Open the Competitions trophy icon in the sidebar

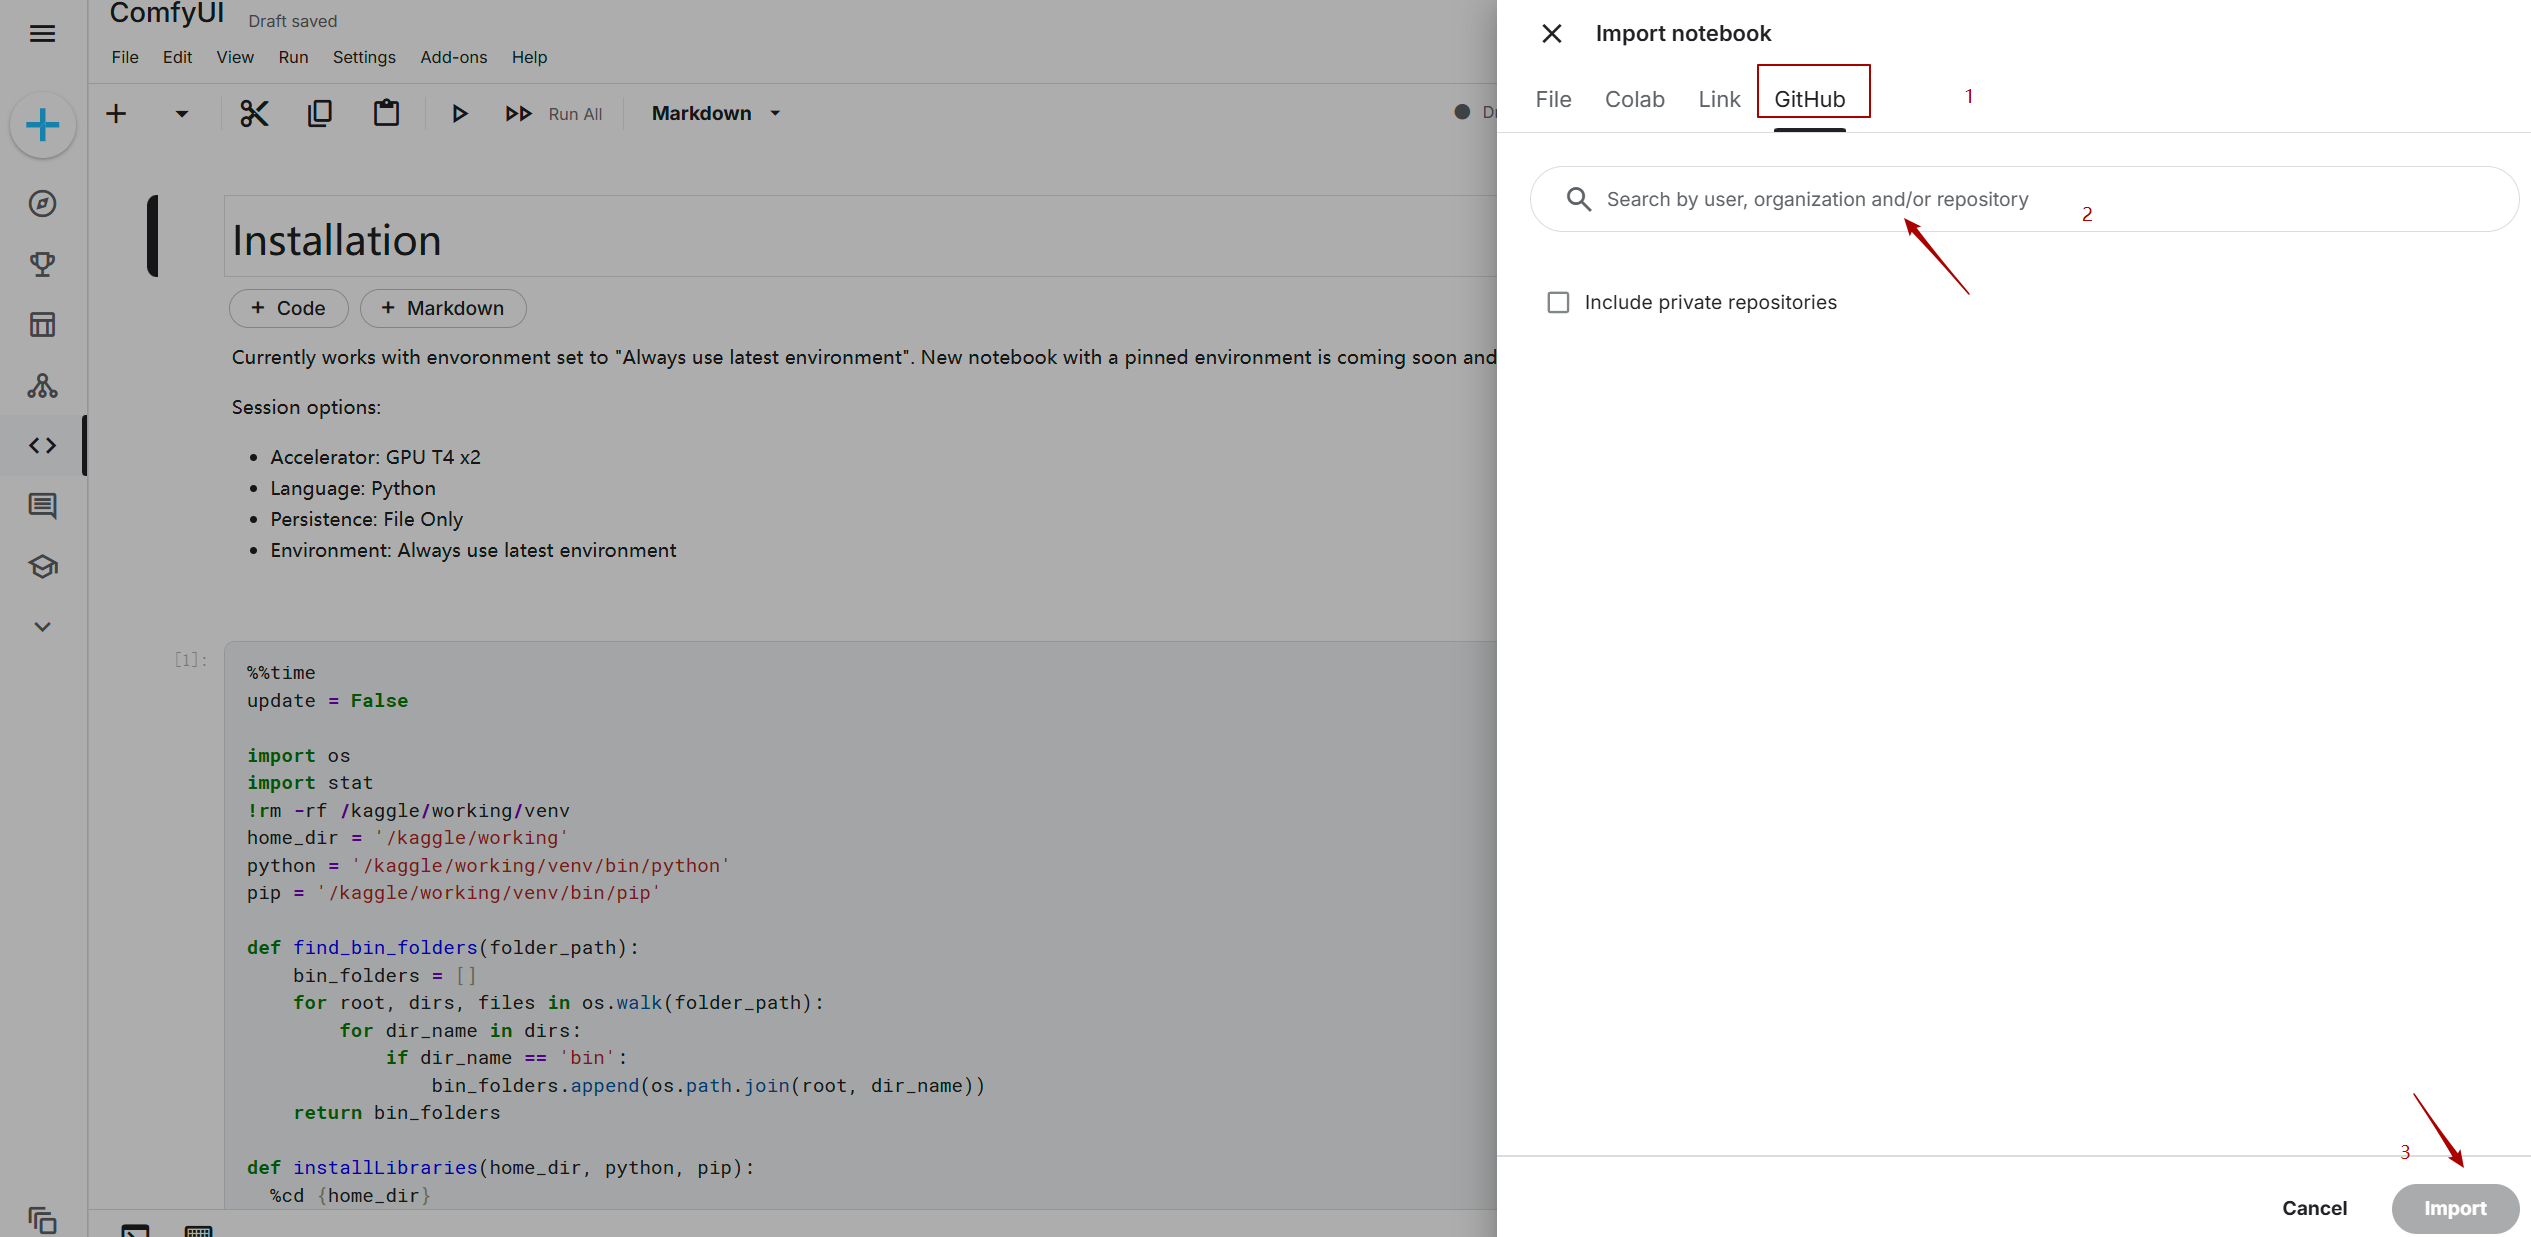[x=42, y=264]
